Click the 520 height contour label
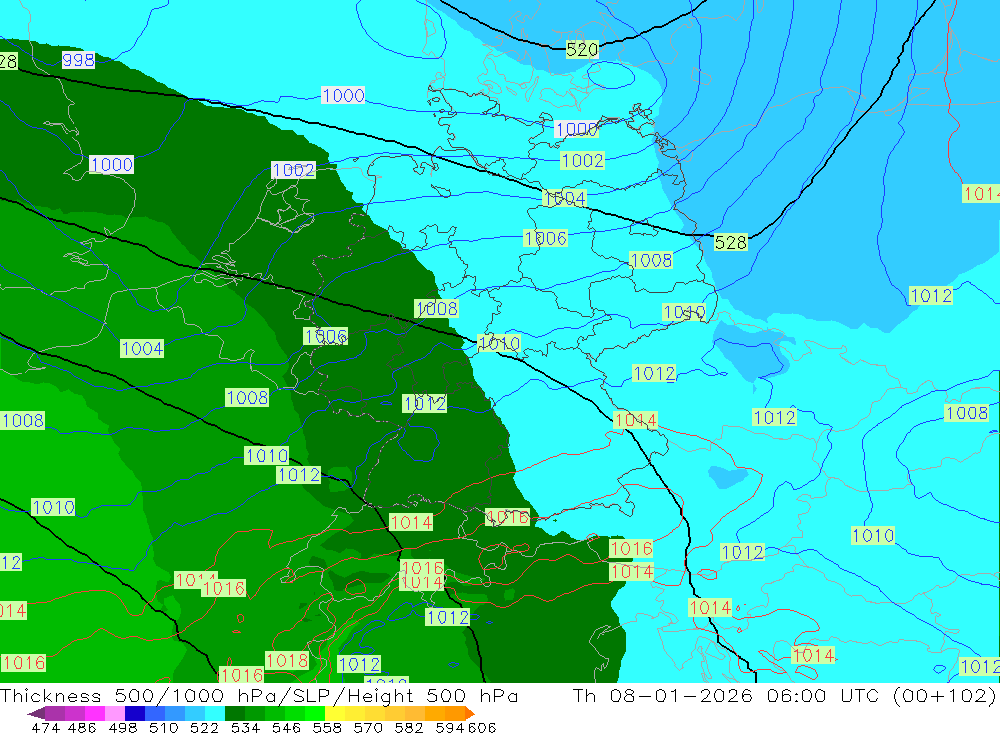1000x733 pixels. pyautogui.click(x=582, y=49)
